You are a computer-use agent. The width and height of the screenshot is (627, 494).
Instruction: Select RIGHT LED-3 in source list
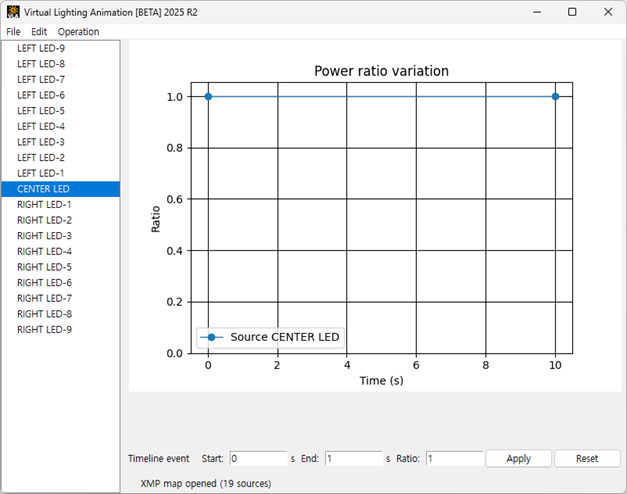click(x=61, y=236)
